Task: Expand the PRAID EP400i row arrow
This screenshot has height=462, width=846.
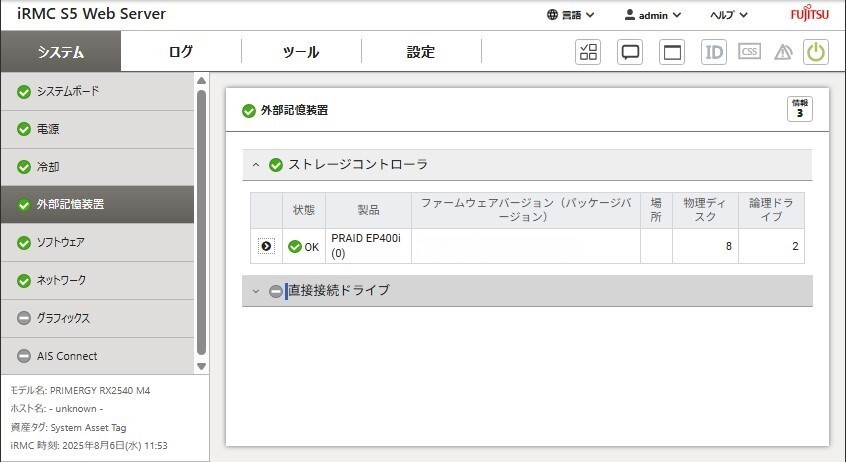Action: (266, 246)
